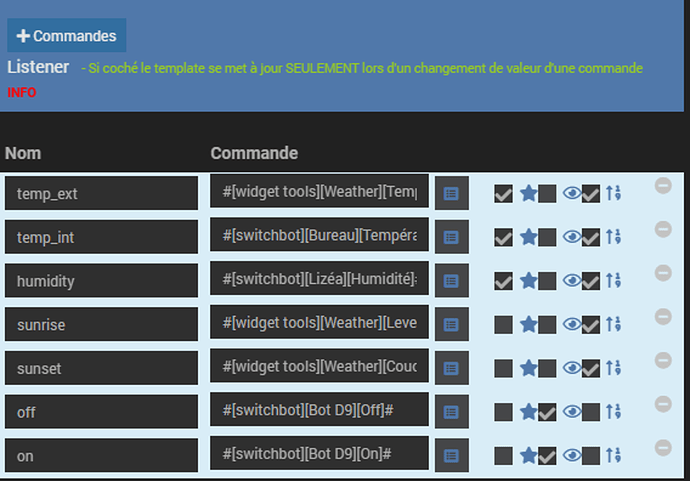Viewport: 690px width, 481px height.
Task: Edit the humidity name field
Action: tap(101, 281)
